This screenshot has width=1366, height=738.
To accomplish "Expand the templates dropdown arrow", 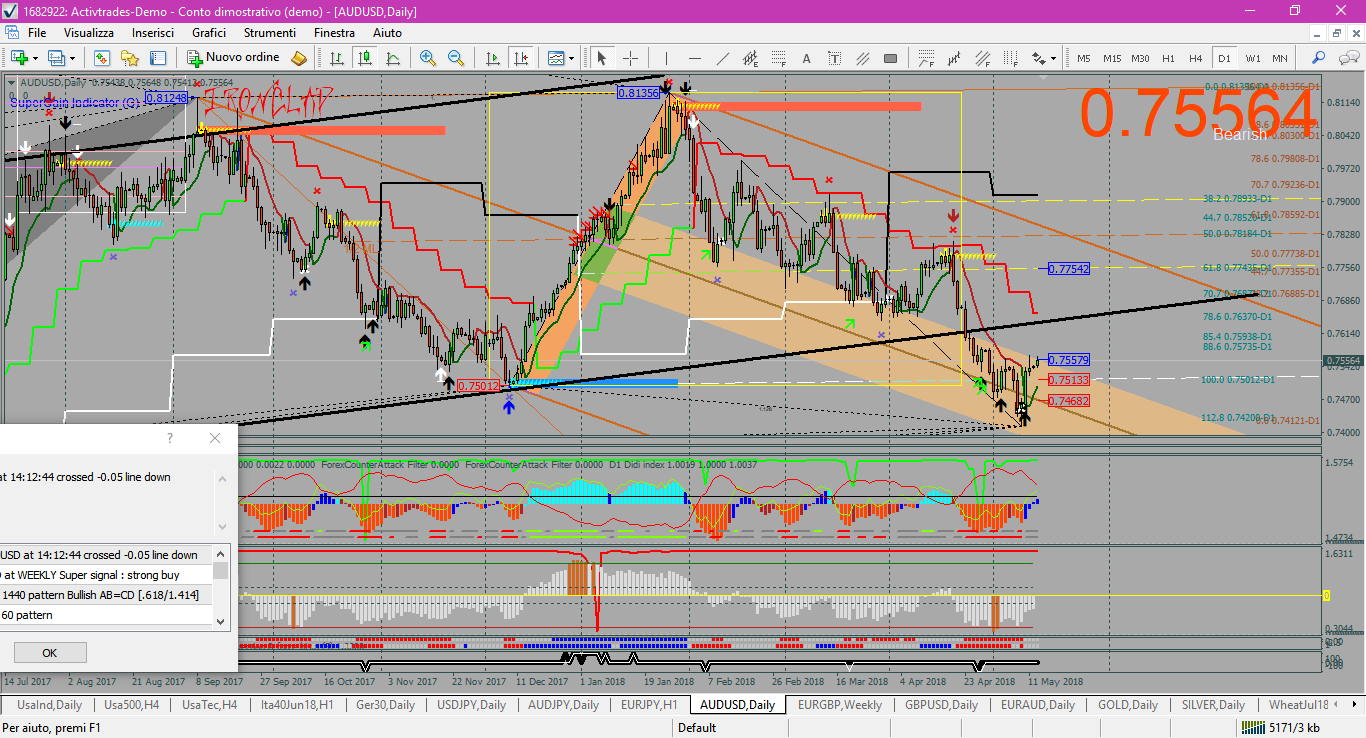I will click(571, 58).
